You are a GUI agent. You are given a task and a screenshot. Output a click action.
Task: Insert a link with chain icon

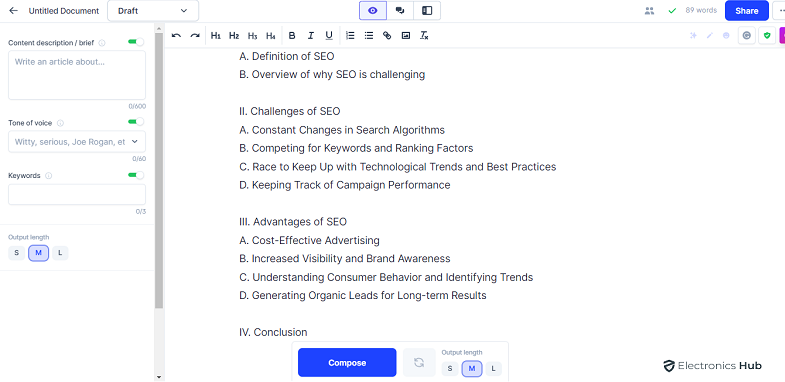(387, 36)
